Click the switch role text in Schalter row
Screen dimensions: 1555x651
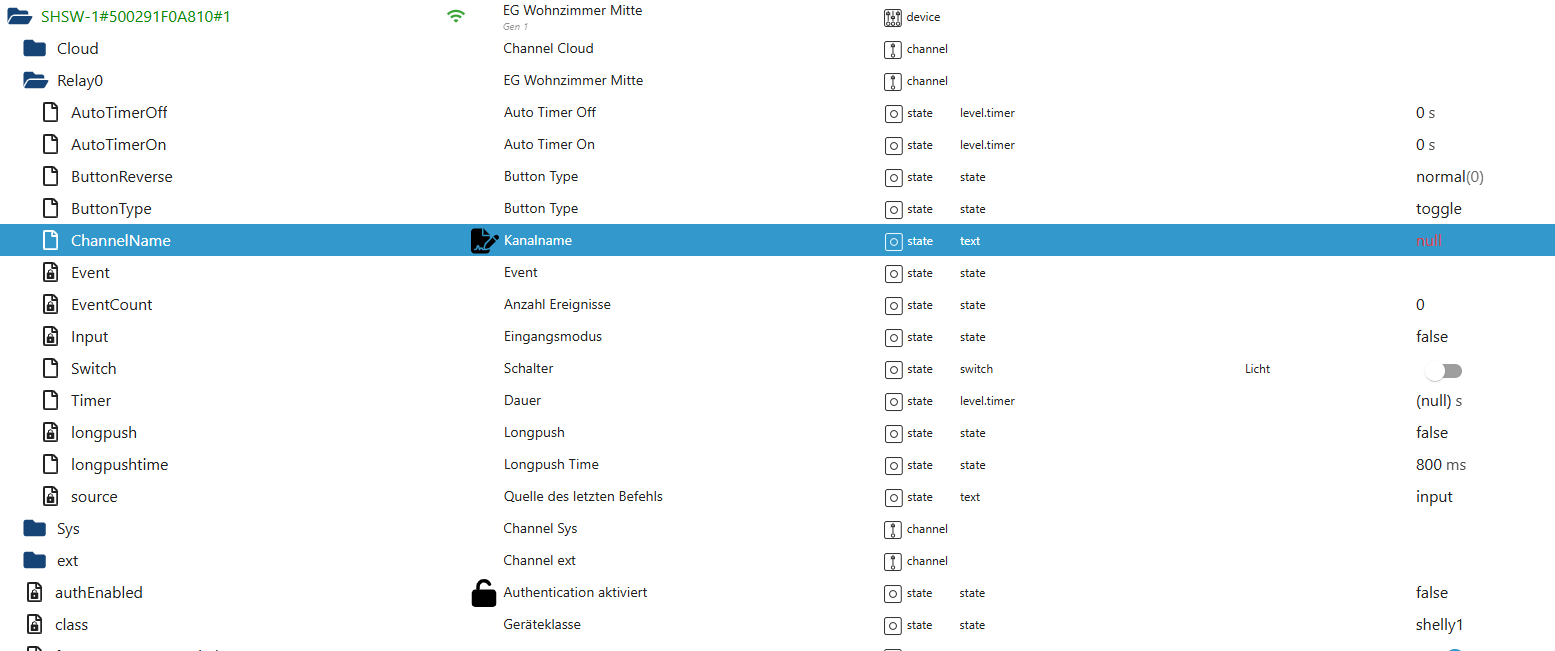click(976, 369)
